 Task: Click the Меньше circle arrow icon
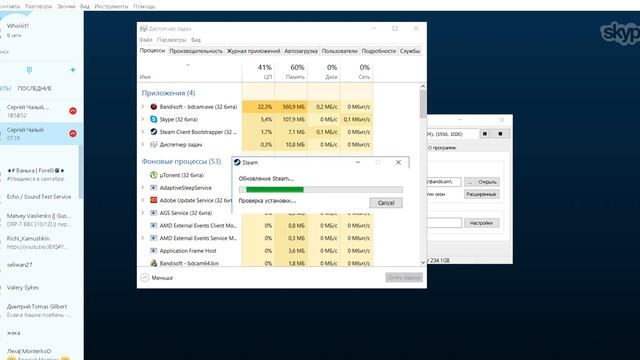144,278
